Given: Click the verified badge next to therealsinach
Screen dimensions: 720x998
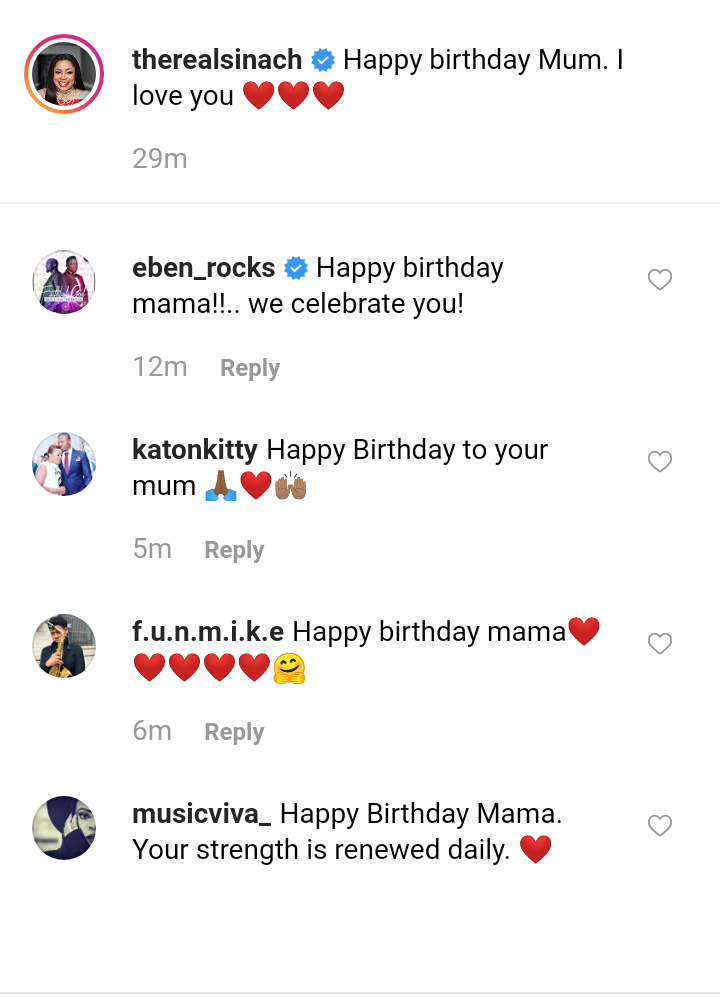Looking at the screenshot, I should 323,61.
